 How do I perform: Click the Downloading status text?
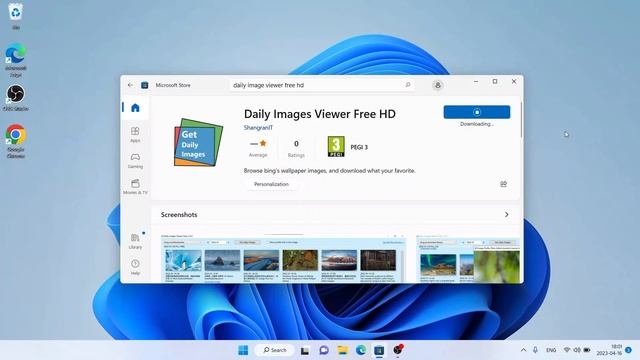[x=477, y=124]
